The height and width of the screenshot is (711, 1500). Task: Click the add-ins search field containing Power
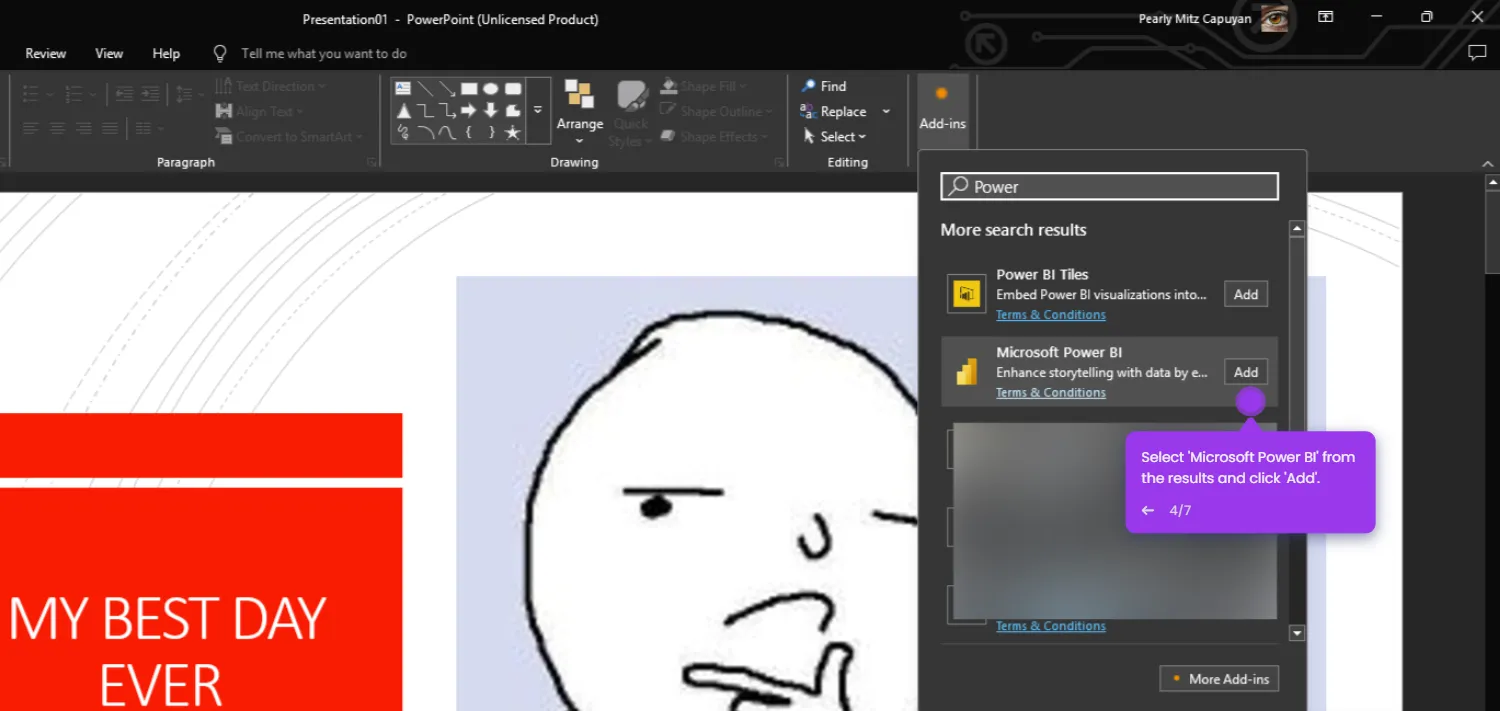(1110, 186)
